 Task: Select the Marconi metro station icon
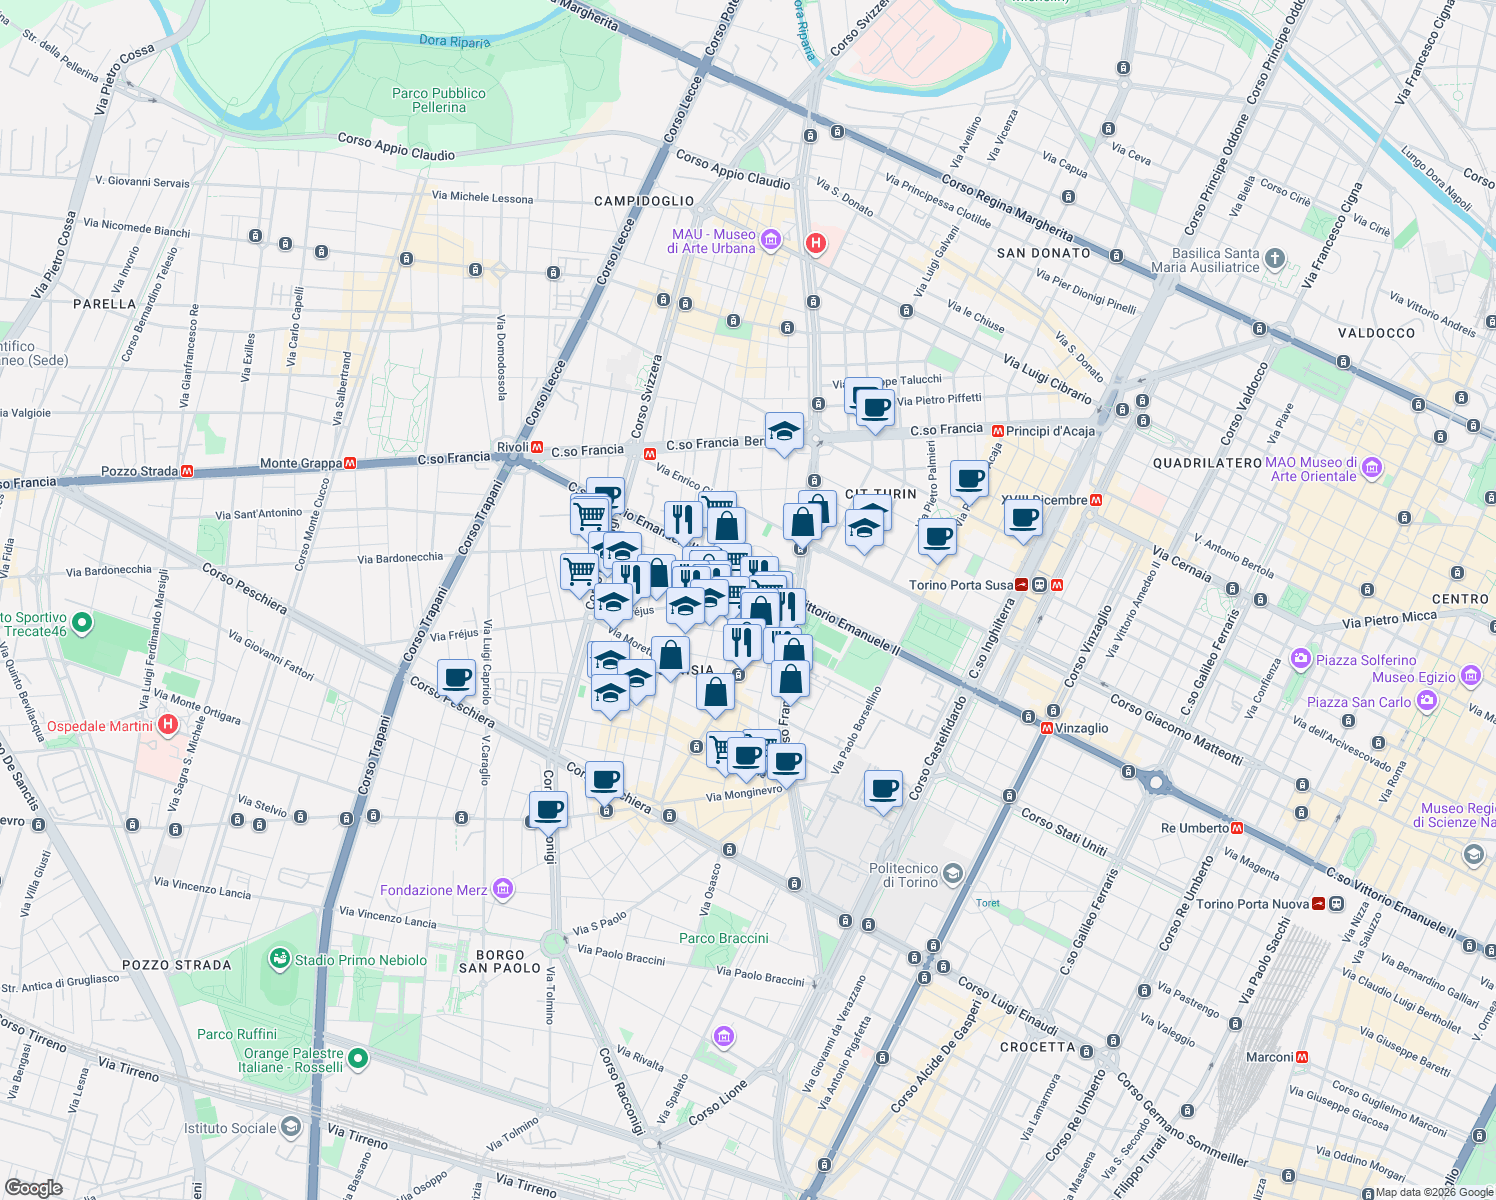click(1302, 1057)
